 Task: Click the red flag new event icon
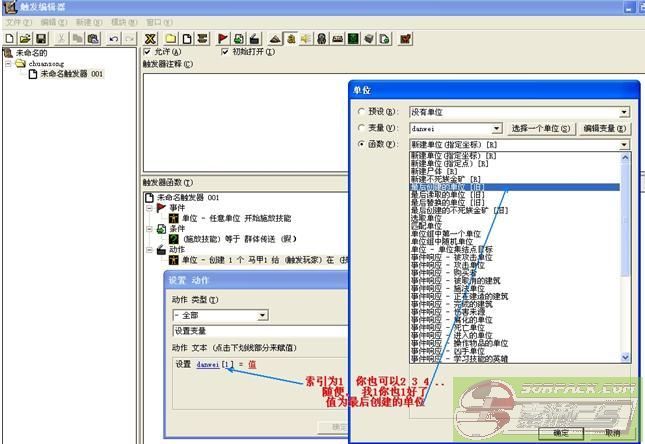[x=223, y=38]
